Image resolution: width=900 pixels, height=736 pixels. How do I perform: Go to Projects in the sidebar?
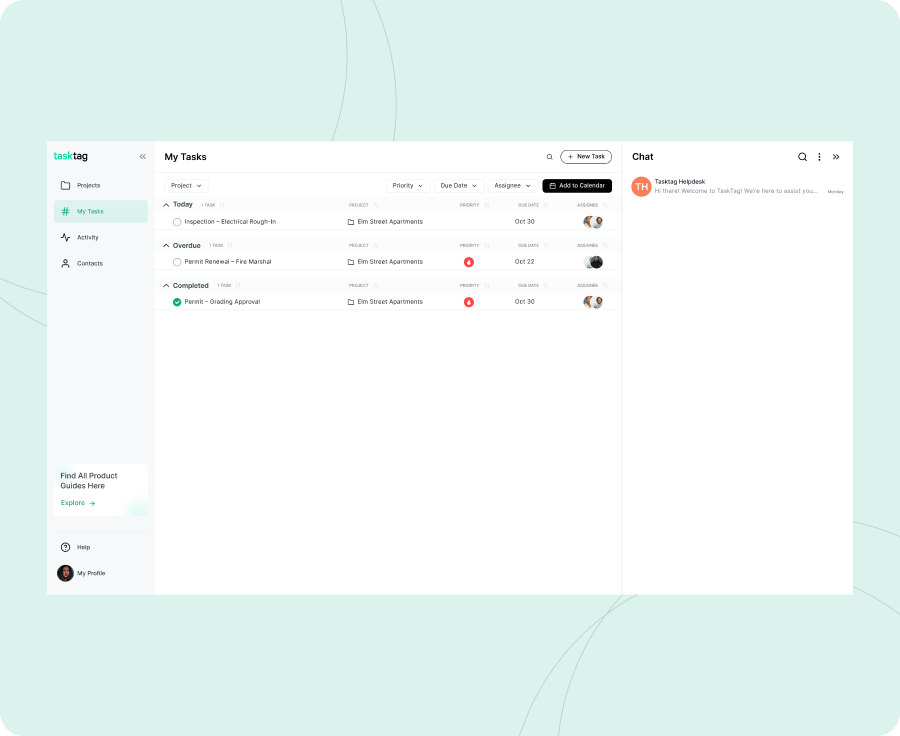(88, 185)
